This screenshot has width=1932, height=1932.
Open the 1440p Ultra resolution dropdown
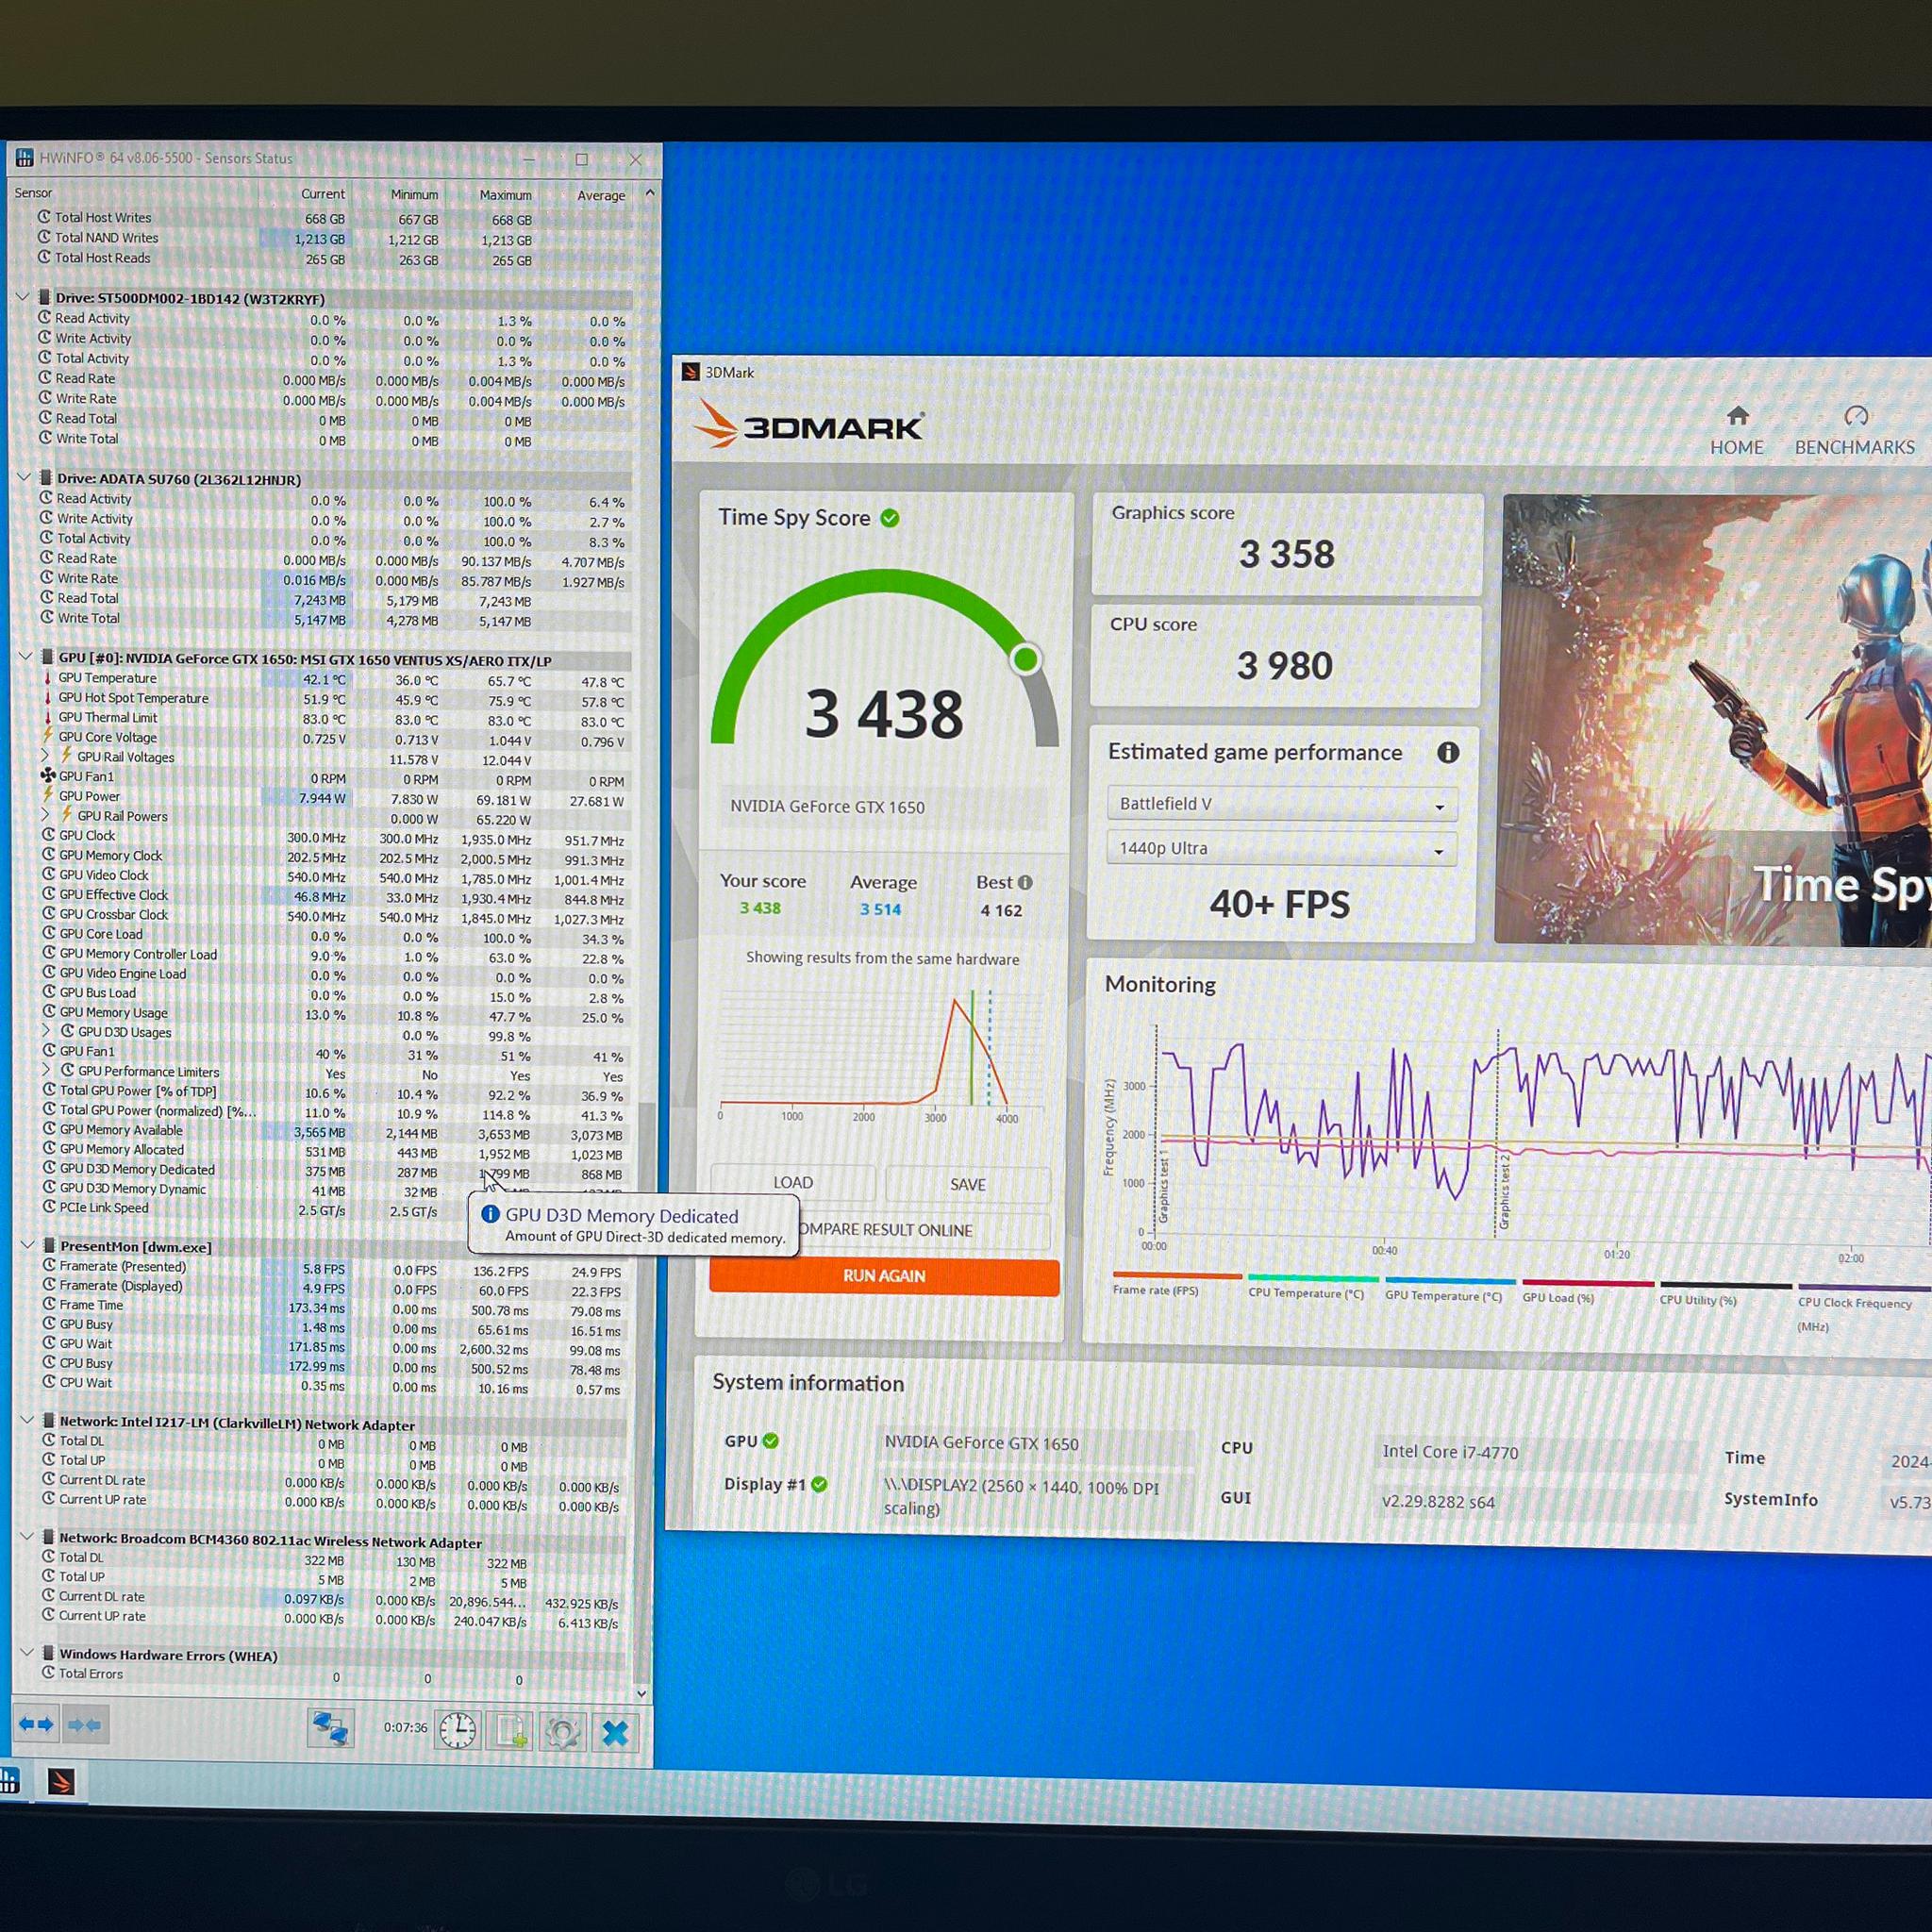tap(1281, 848)
